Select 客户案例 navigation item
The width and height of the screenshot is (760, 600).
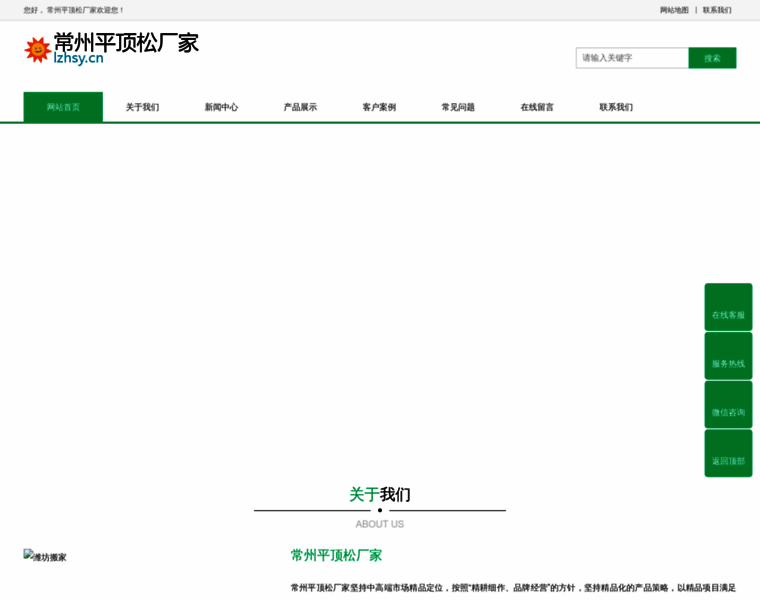(379, 107)
